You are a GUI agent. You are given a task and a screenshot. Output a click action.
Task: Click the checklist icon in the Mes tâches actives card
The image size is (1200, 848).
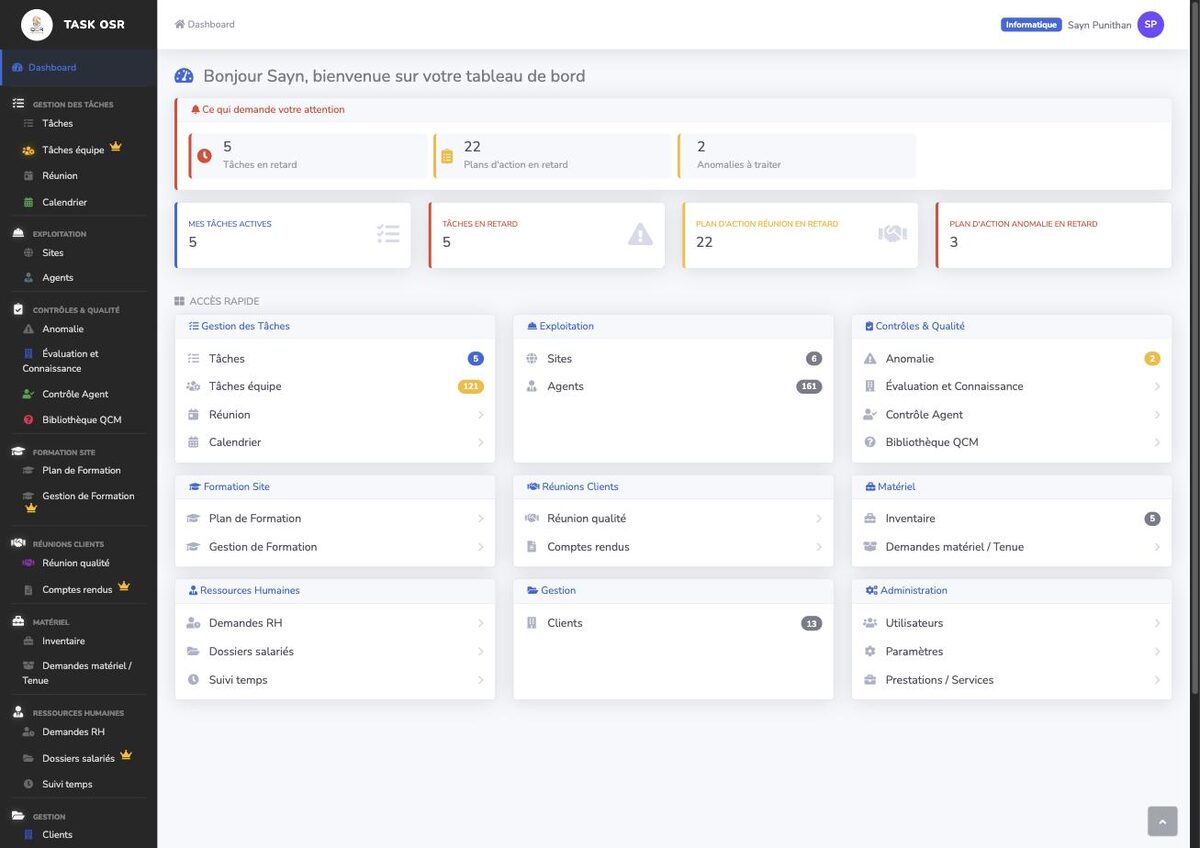coord(388,234)
